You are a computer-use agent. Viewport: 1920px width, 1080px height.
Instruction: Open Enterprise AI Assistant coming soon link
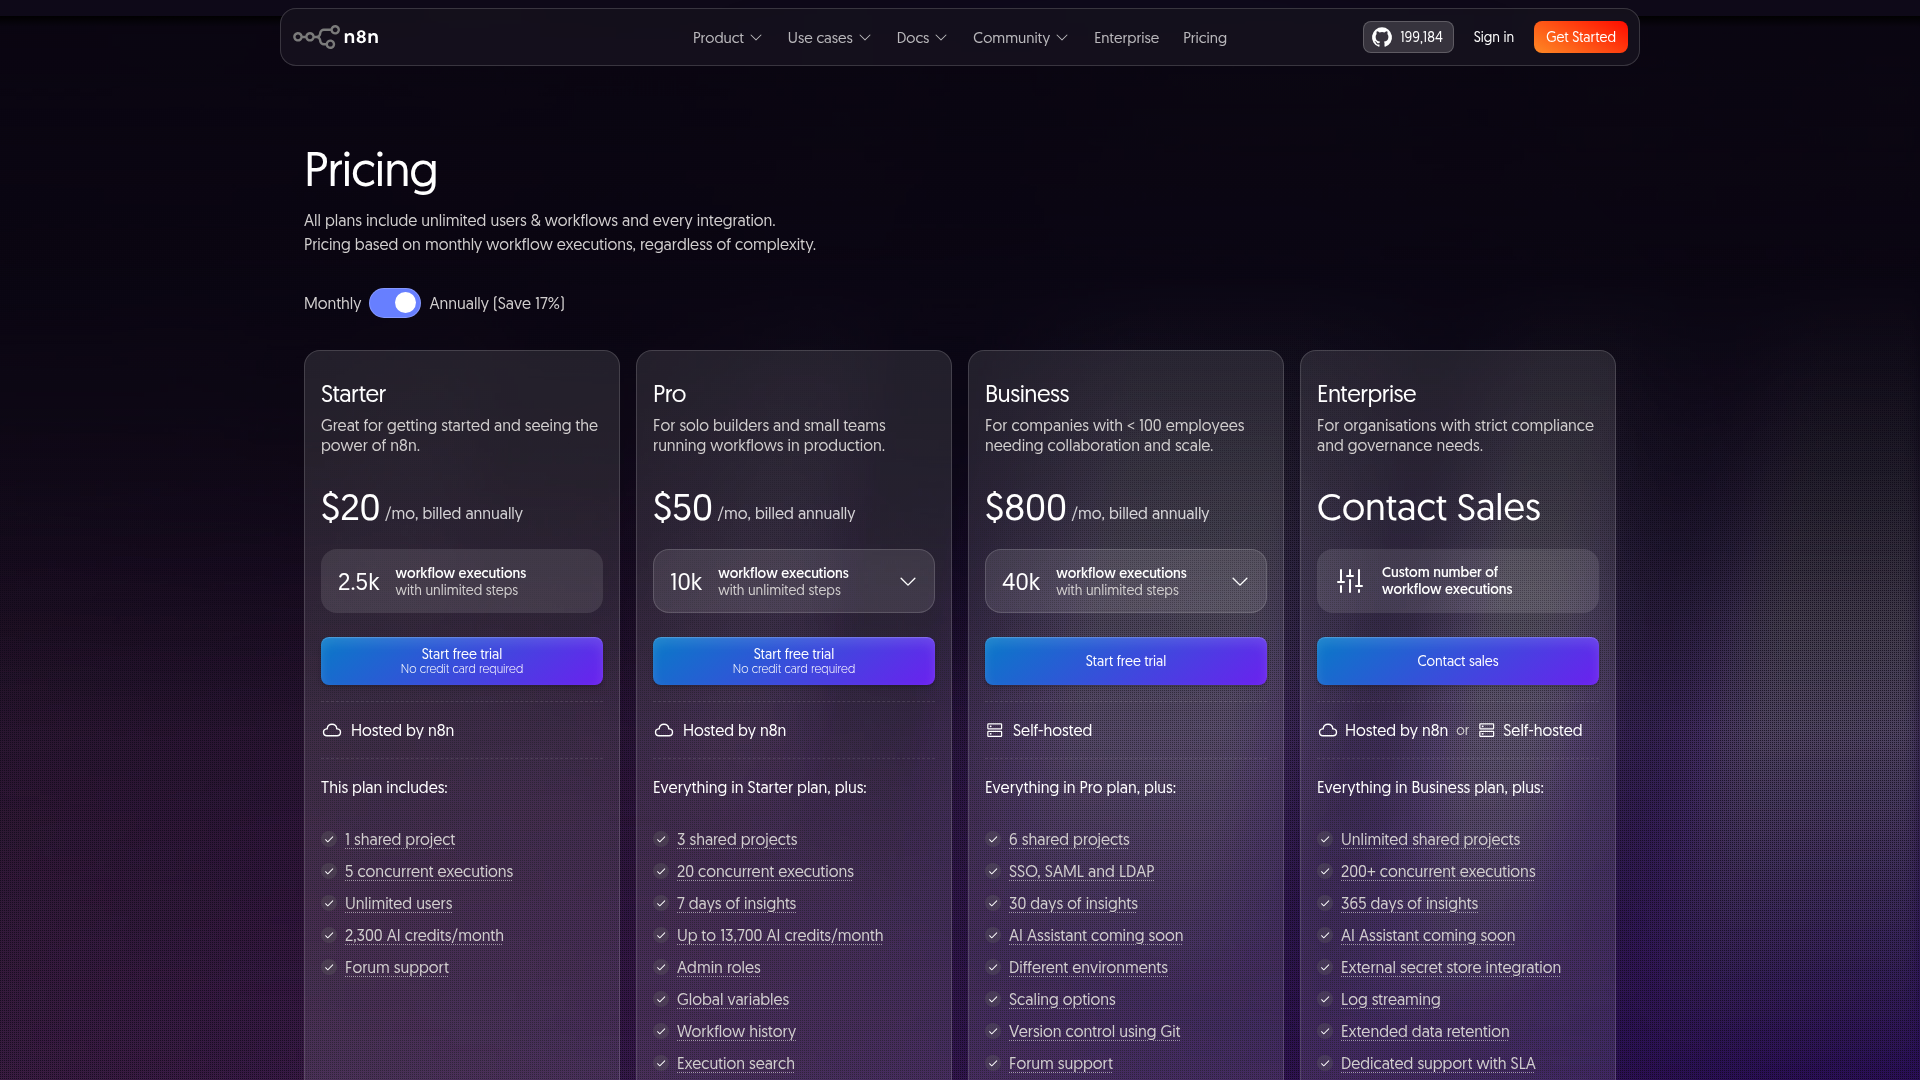[x=1428, y=935]
